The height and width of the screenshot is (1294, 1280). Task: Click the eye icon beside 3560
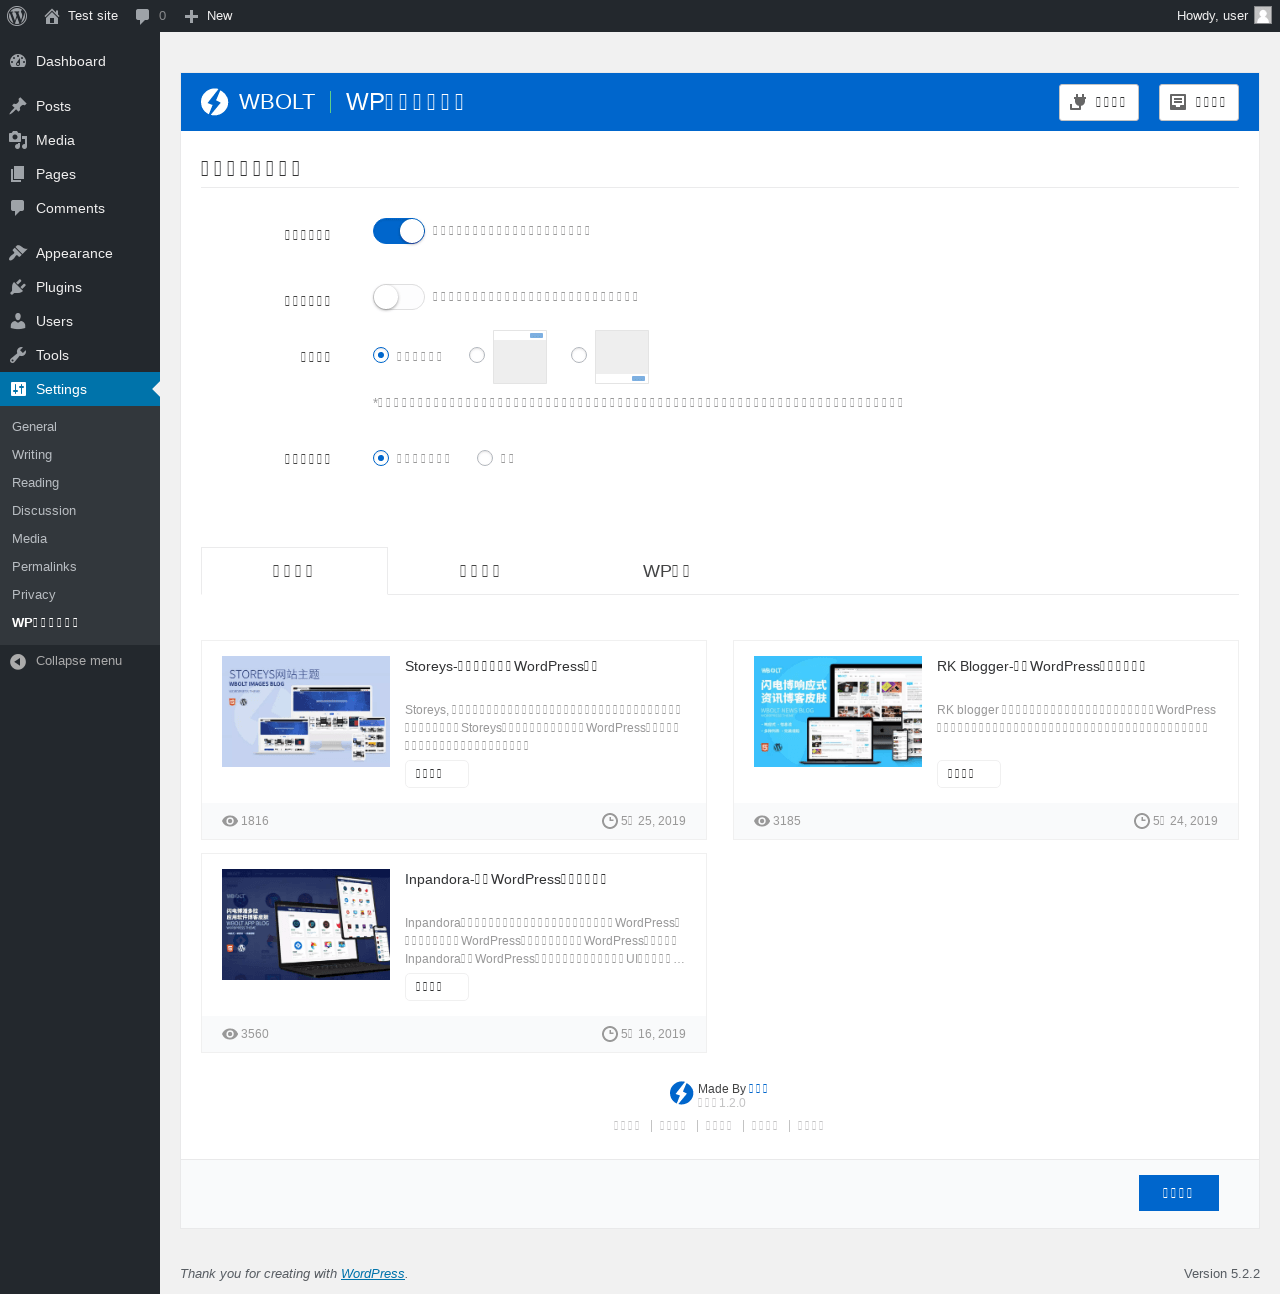230,1034
